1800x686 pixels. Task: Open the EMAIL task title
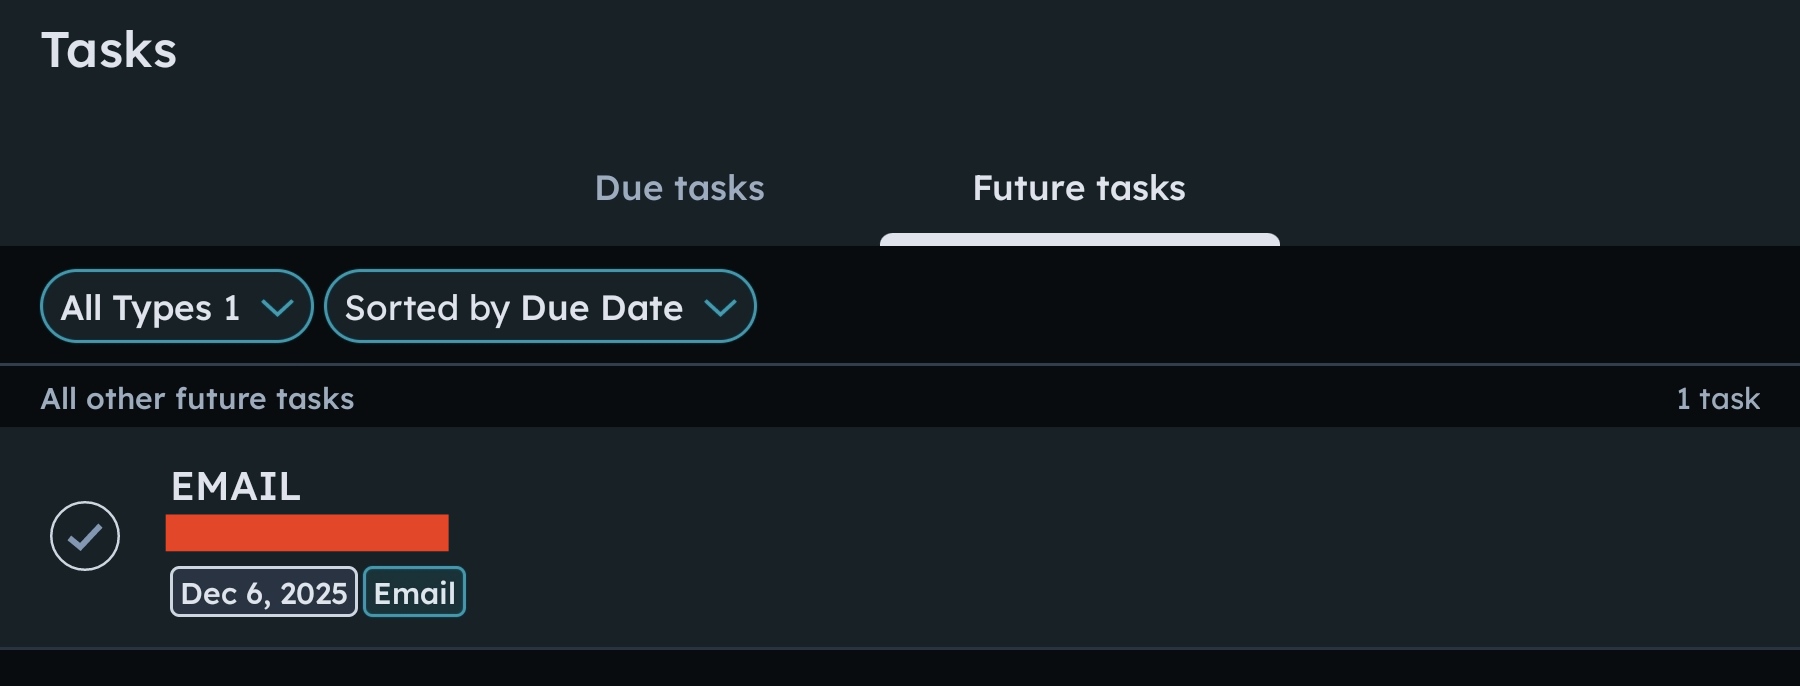(236, 487)
